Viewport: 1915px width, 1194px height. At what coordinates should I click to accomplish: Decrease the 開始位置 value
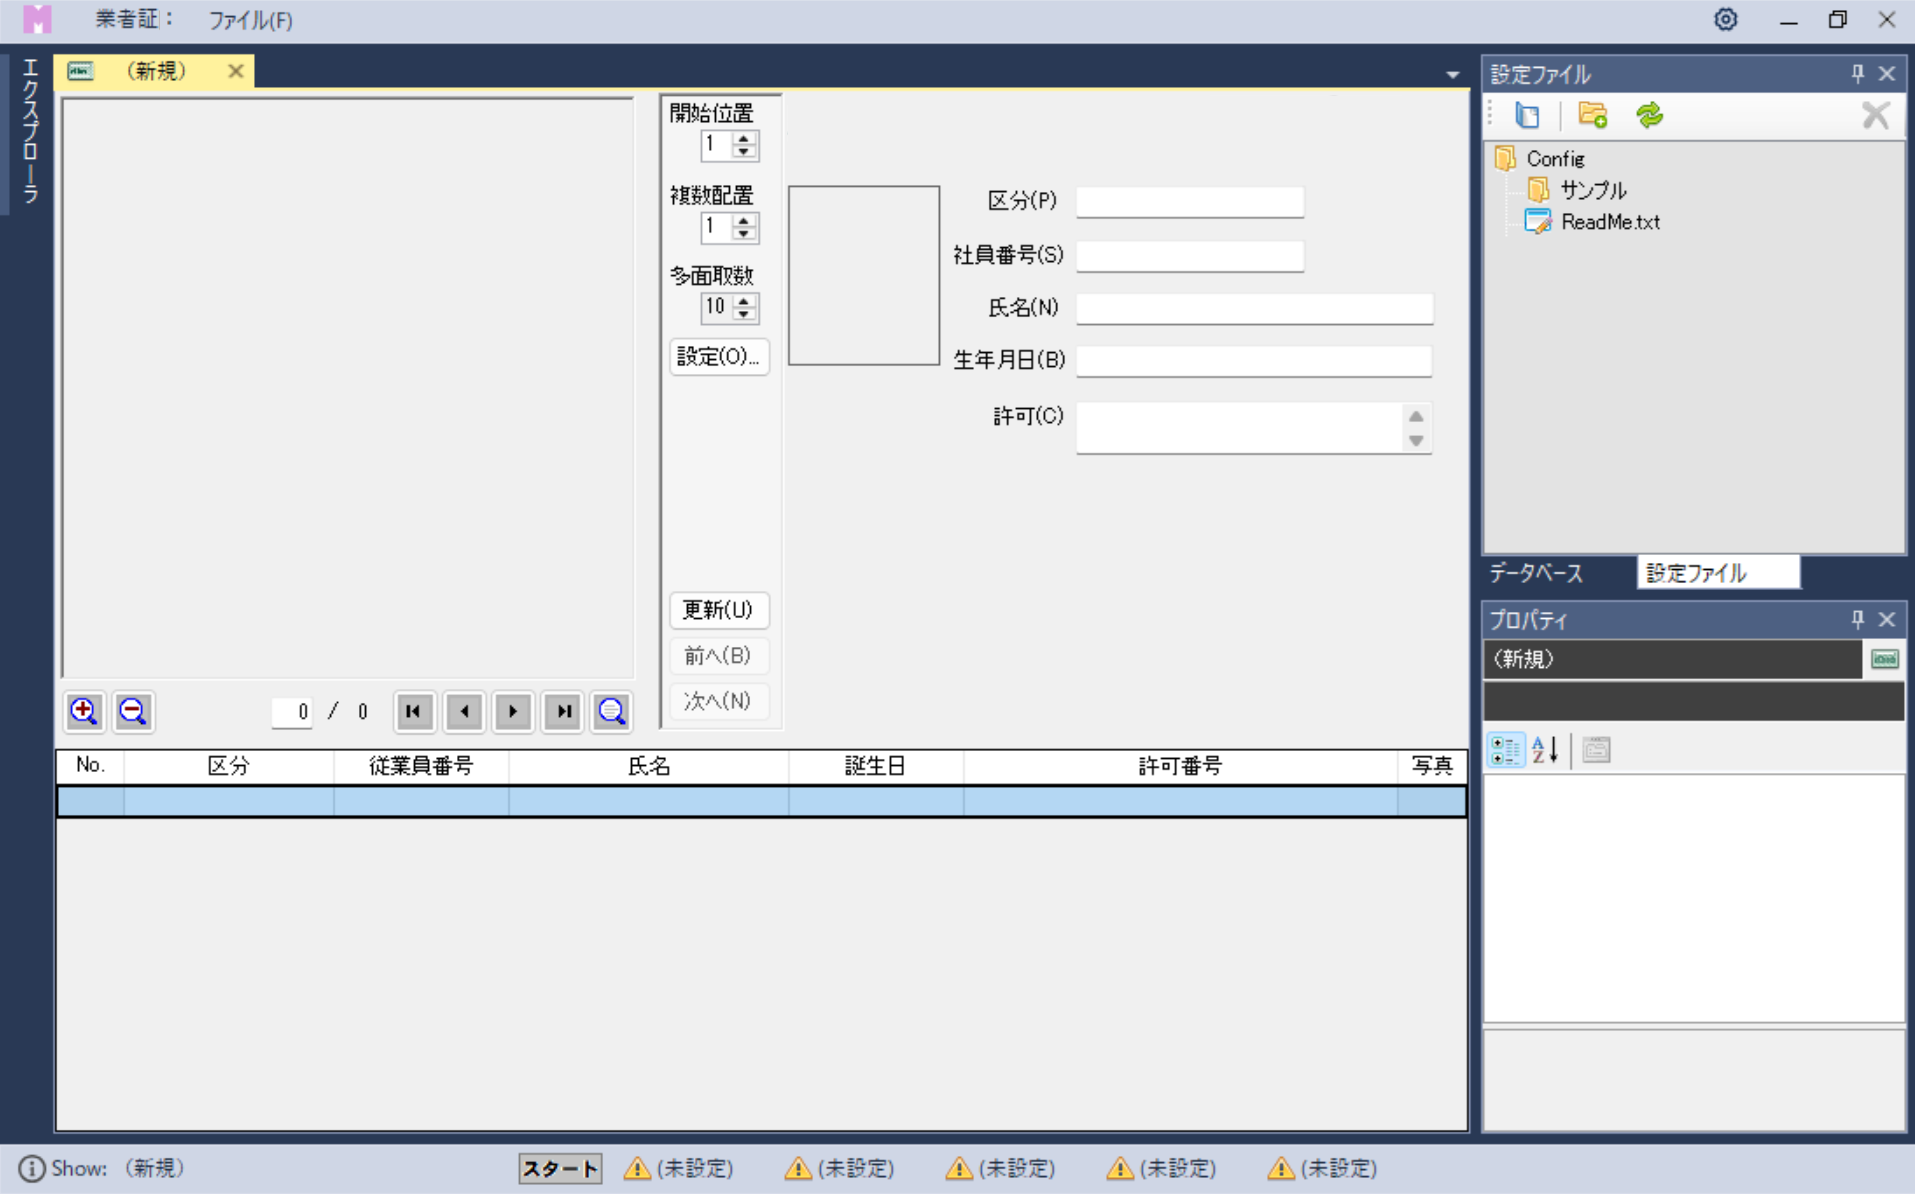click(743, 152)
